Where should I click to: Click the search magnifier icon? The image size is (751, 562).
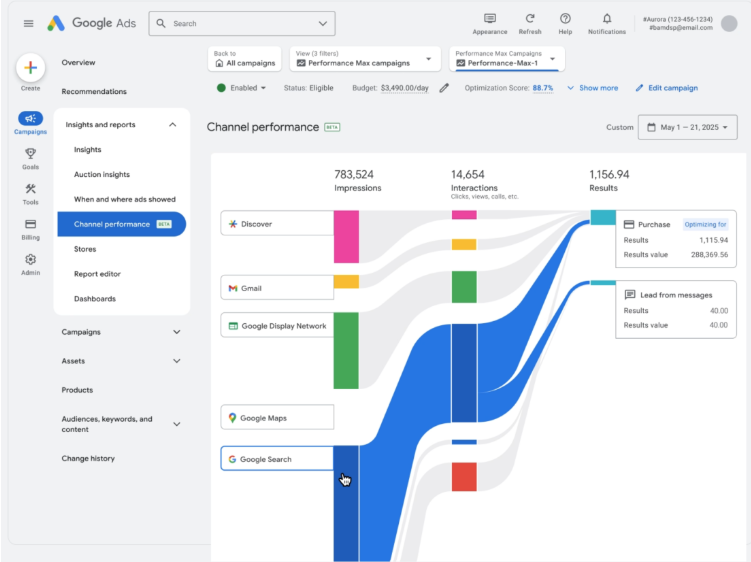pyautogui.click(x=161, y=23)
